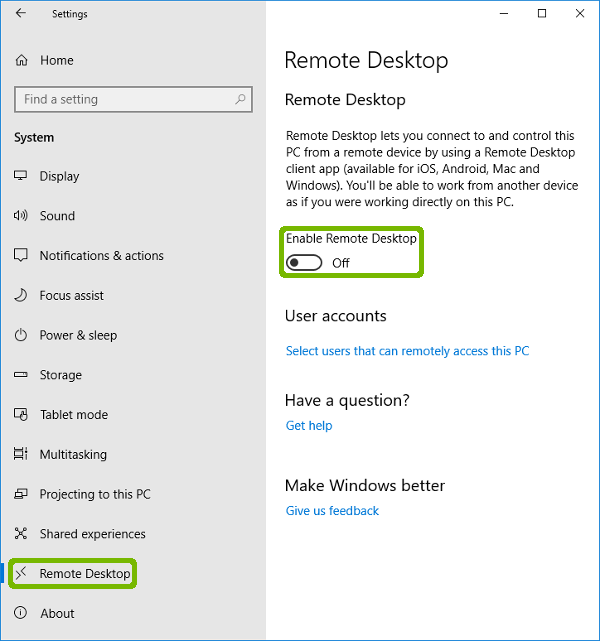This screenshot has height=641, width=600.
Task: Click the About info icon
Action: pos(20,613)
